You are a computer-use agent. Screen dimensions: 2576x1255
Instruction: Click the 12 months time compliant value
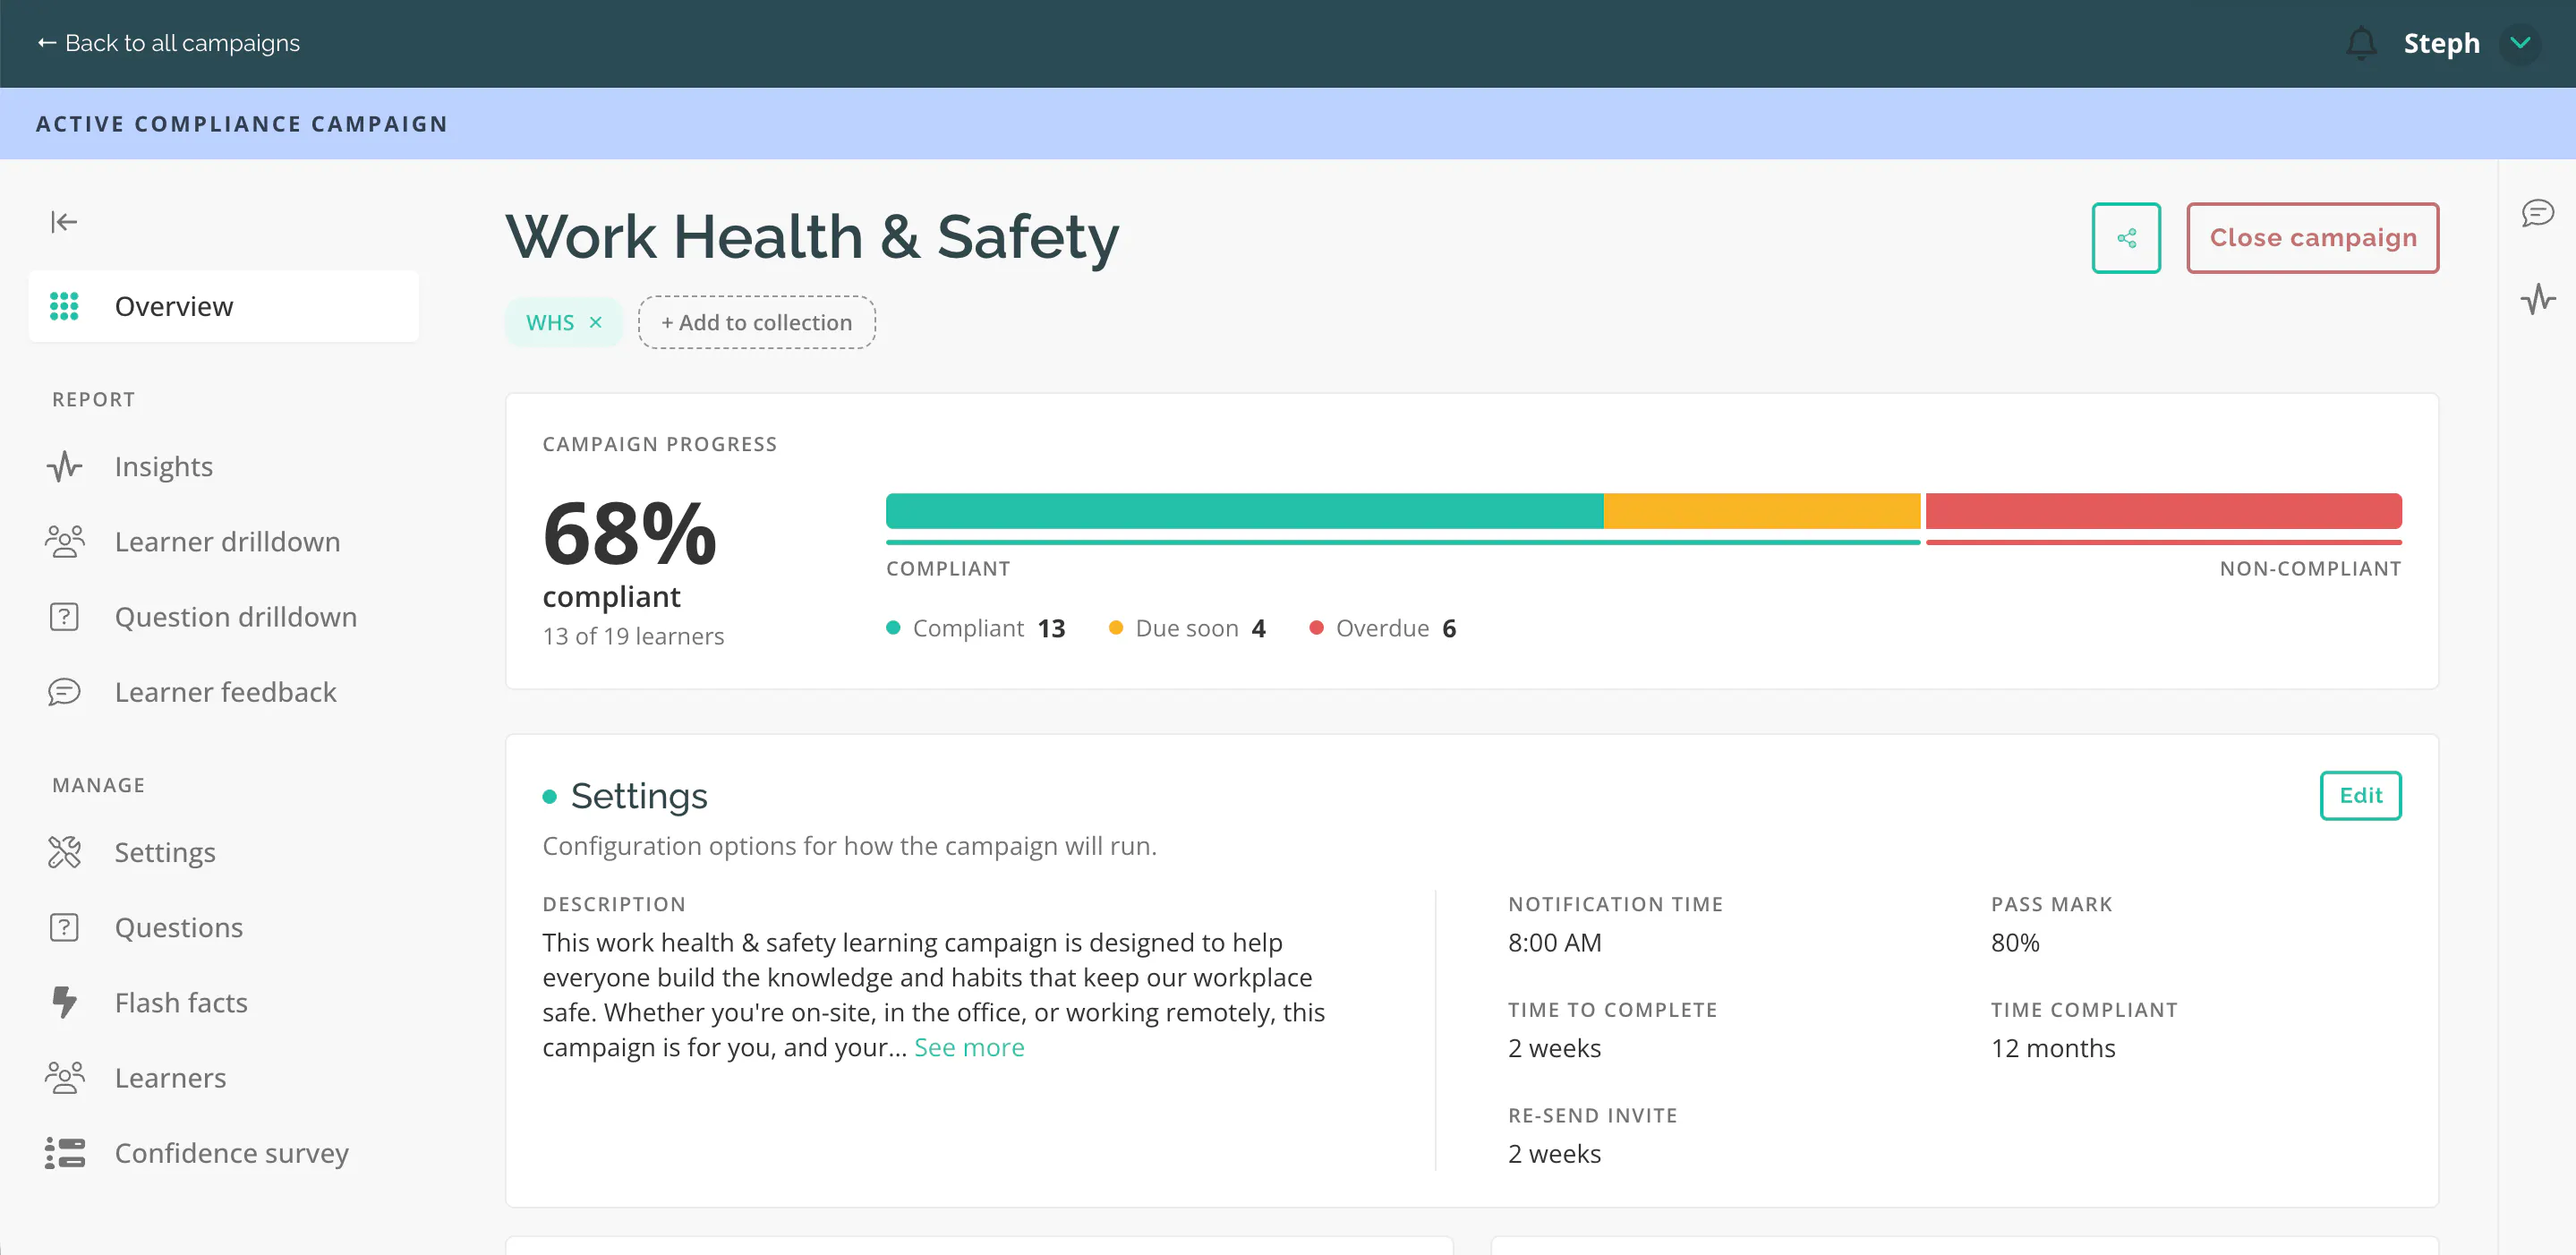[2053, 1048]
